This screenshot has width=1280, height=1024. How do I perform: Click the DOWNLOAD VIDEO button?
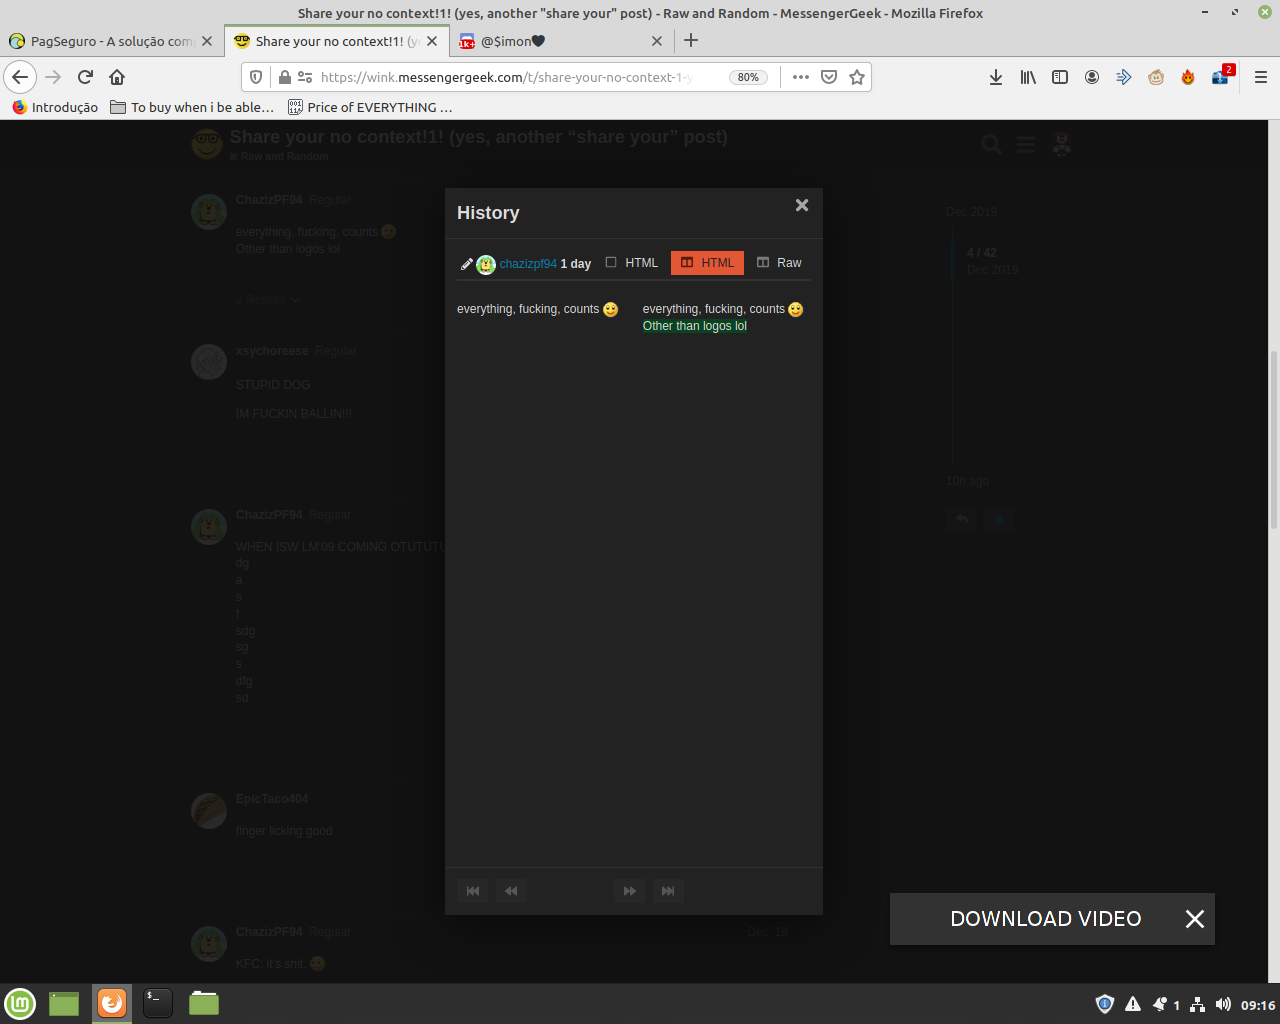1045,919
